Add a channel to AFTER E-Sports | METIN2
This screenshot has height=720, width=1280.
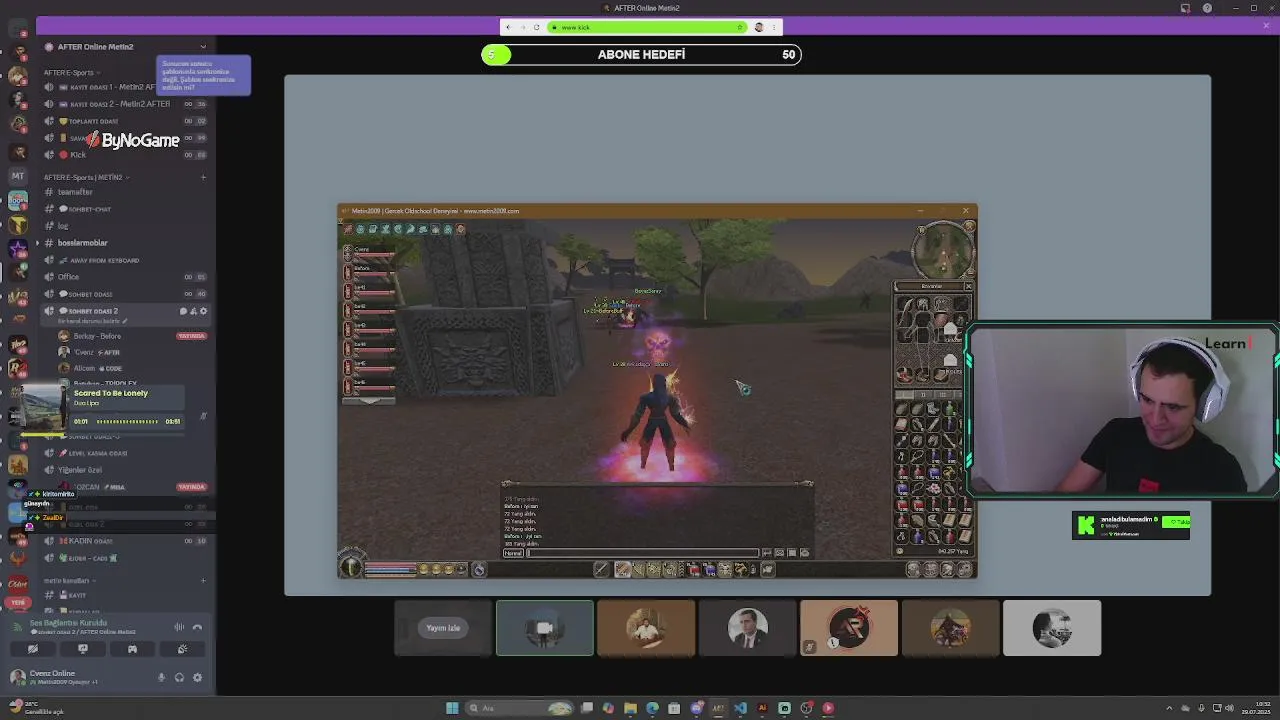[x=203, y=177]
